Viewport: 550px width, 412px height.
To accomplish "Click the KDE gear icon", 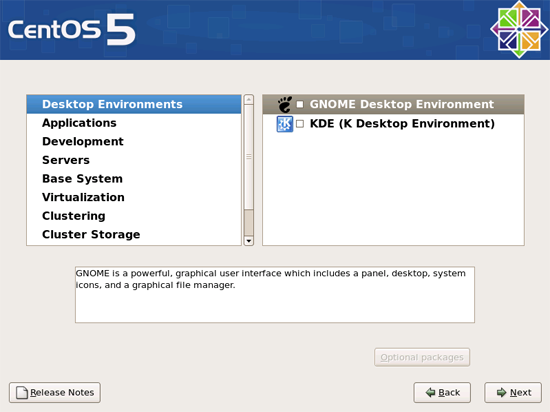I will pos(284,124).
